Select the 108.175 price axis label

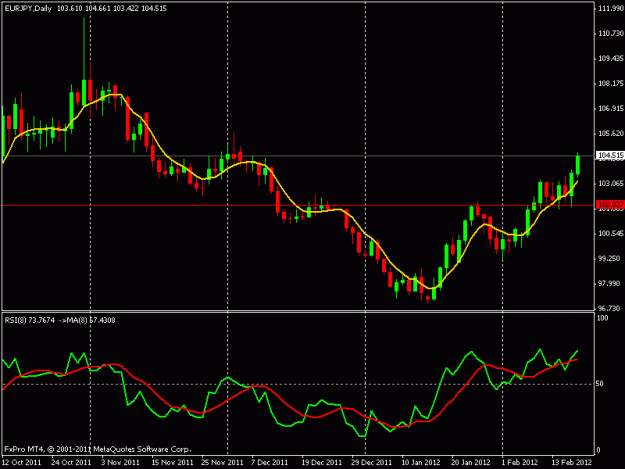[610, 83]
